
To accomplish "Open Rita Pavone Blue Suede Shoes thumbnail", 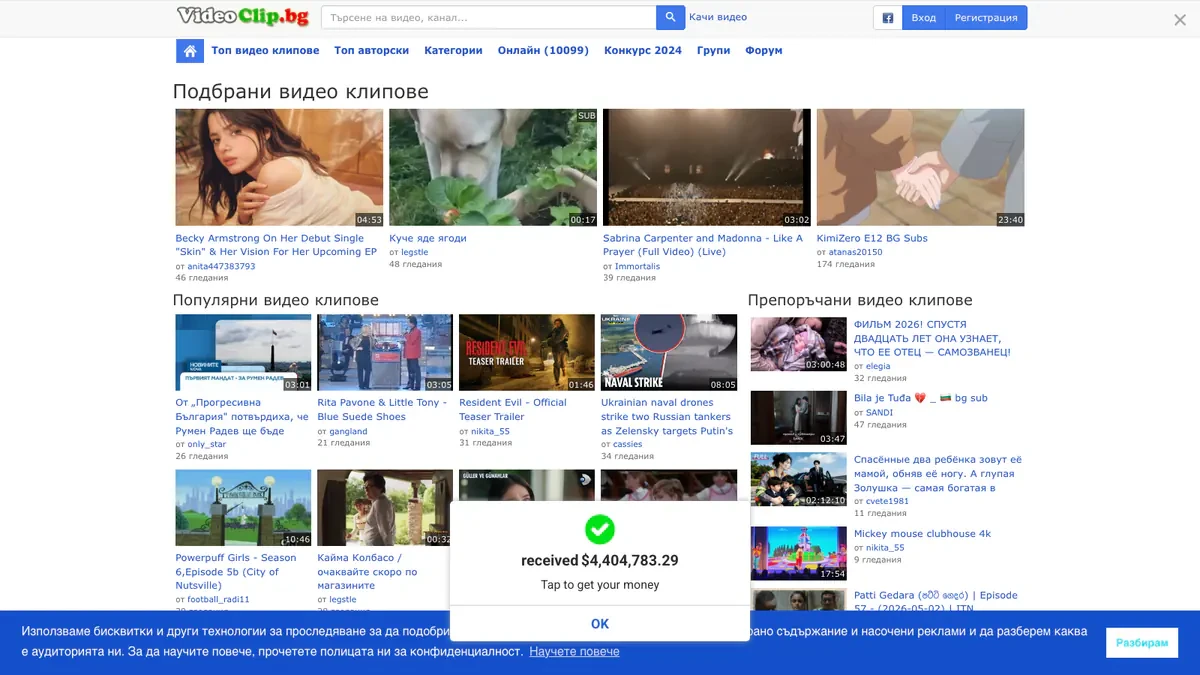I will click(x=385, y=352).
